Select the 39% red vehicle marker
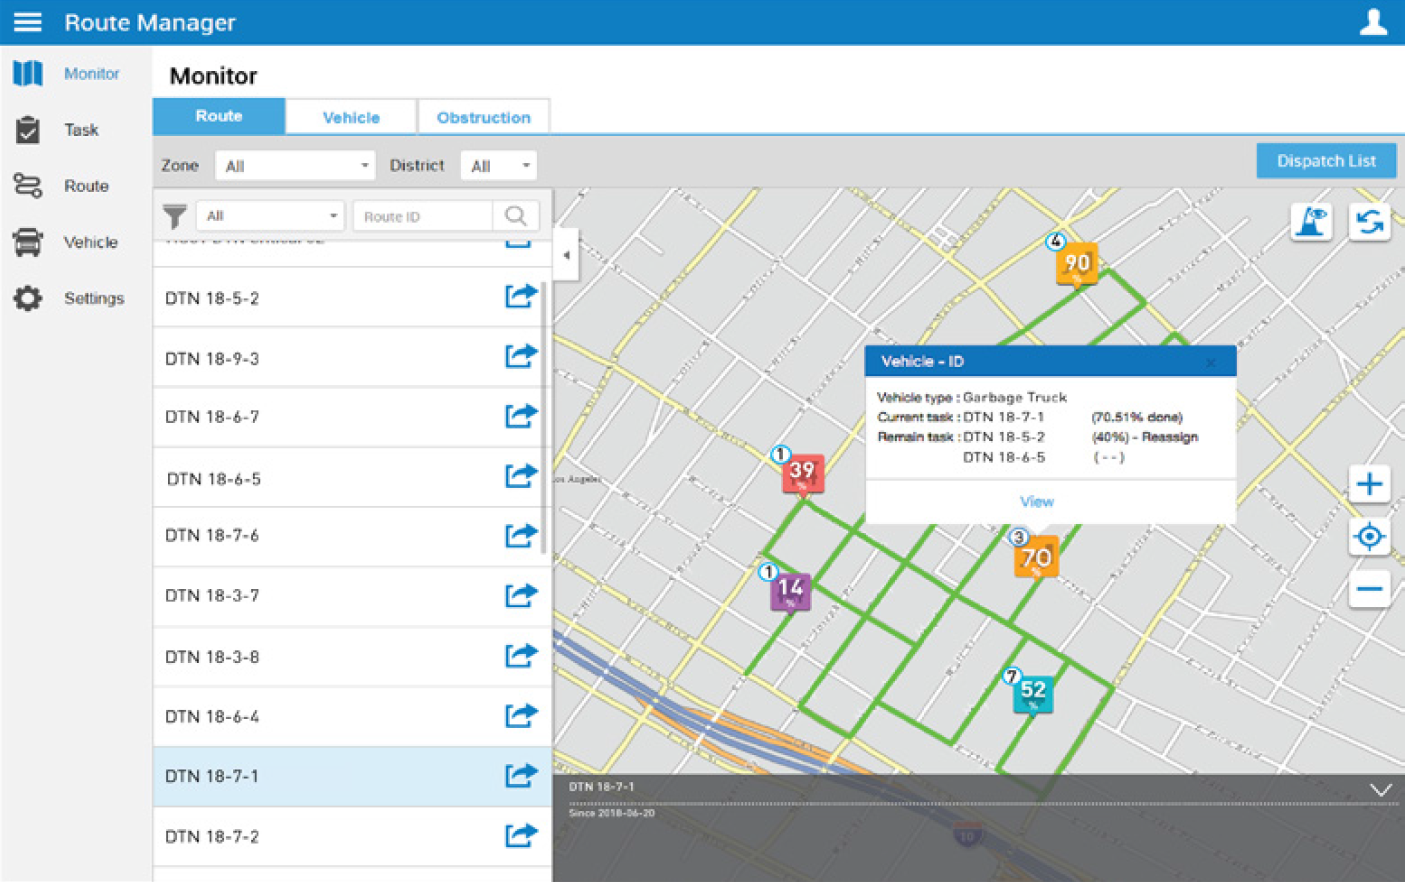The image size is (1405, 882). [x=802, y=472]
